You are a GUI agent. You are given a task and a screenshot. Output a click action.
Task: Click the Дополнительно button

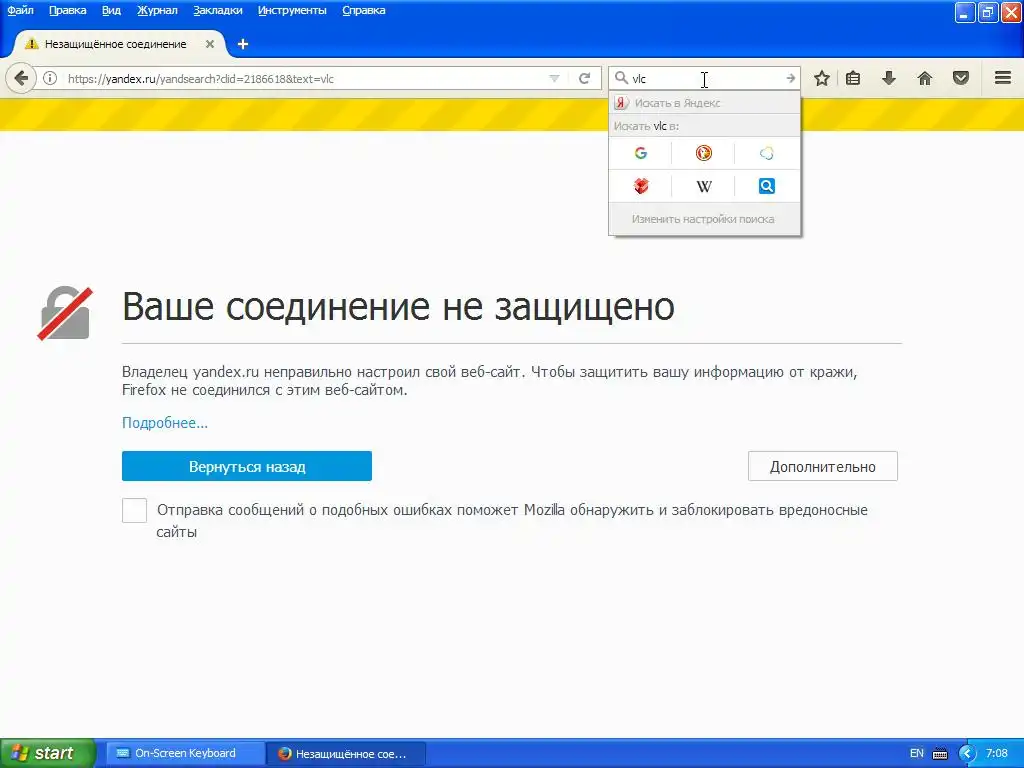pyautogui.click(x=823, y=466)
